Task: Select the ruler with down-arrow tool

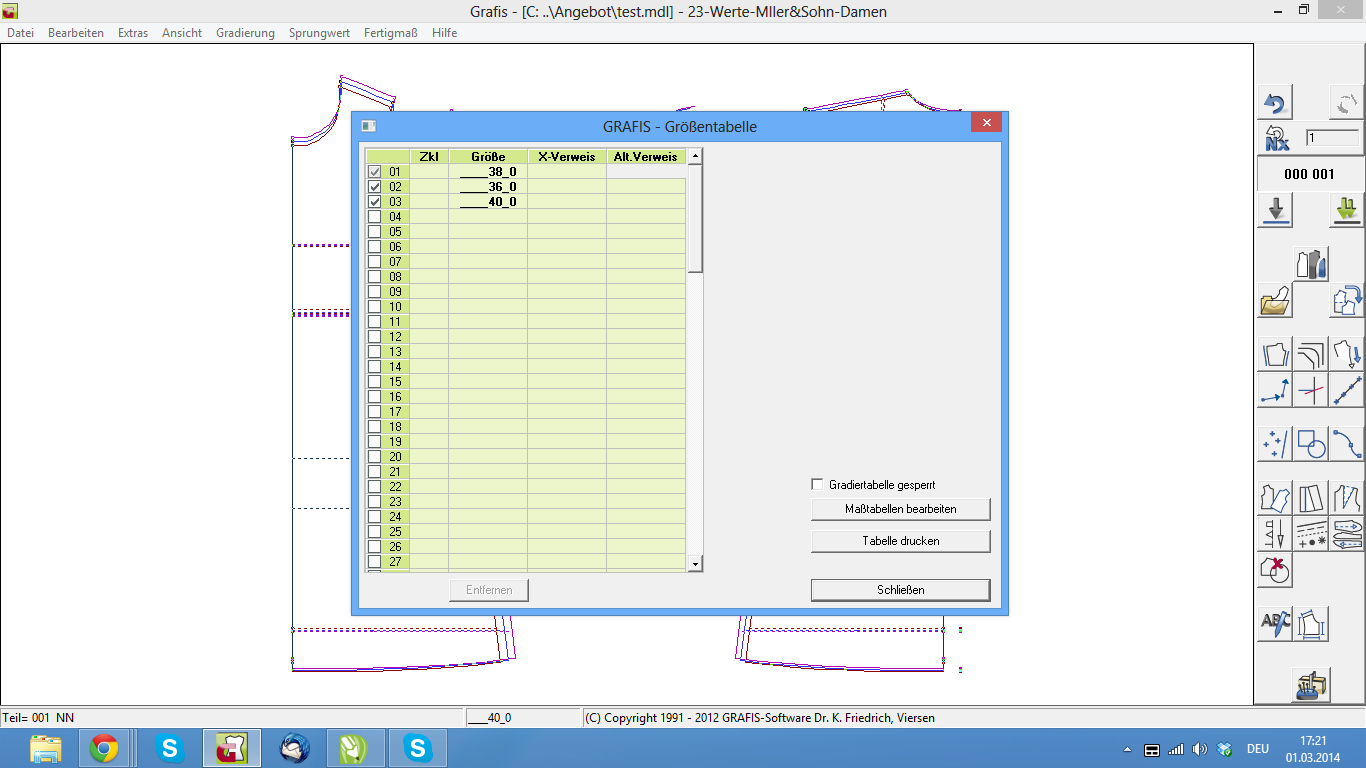Action: click(x=1275, y=533)
